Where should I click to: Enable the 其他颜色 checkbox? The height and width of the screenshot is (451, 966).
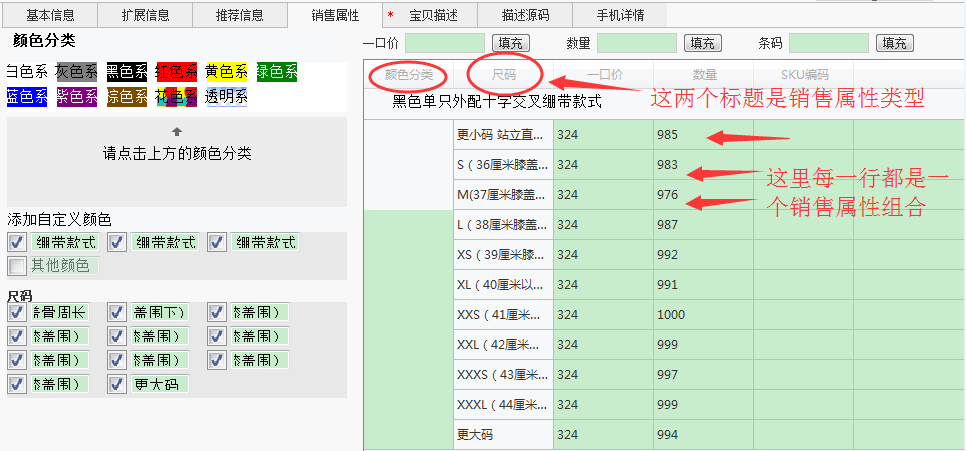coord(17,266)
